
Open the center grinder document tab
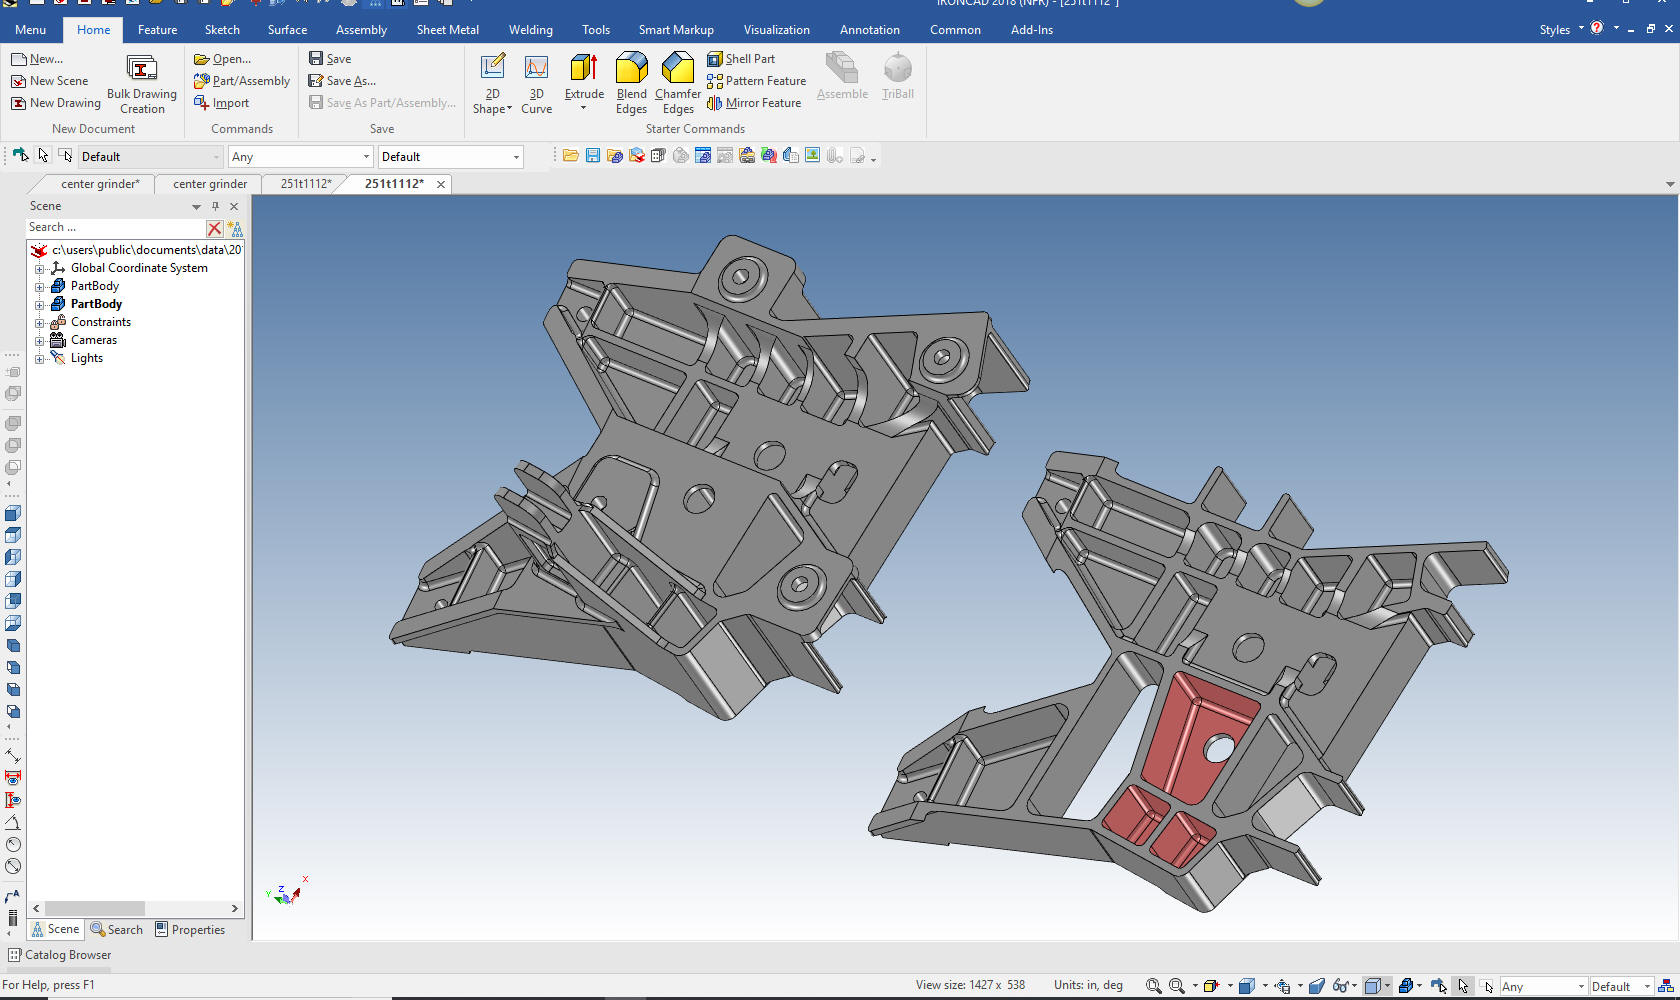coord(210,184)
